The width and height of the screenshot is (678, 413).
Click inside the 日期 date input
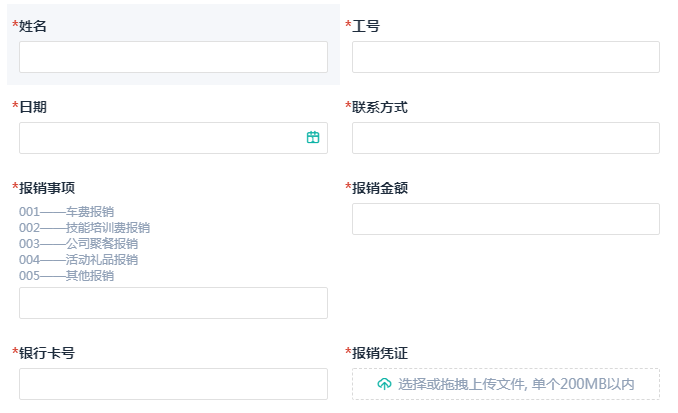160,138
